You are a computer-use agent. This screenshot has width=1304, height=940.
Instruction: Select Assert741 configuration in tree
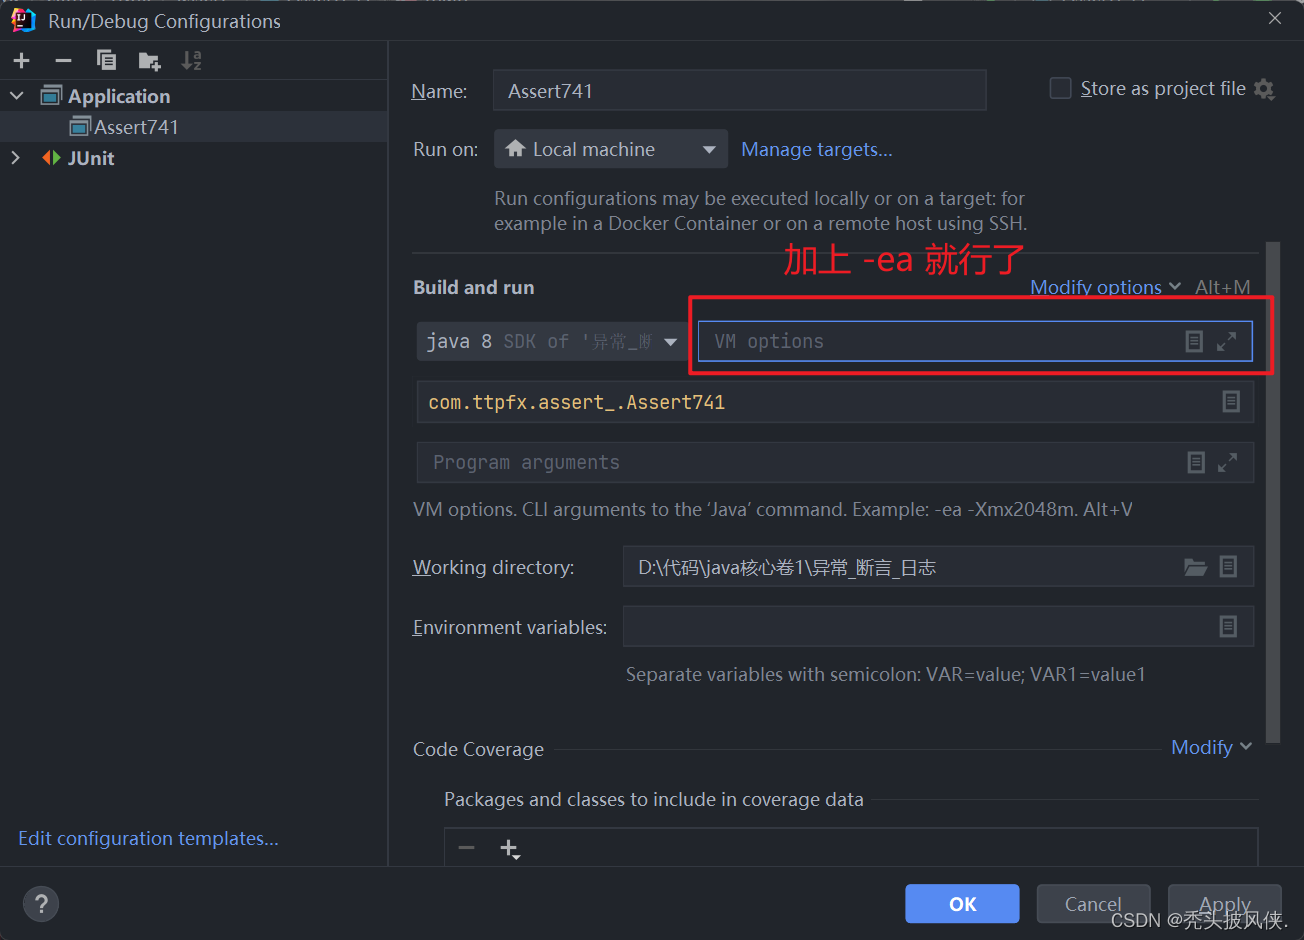click(x=124, y=127)
